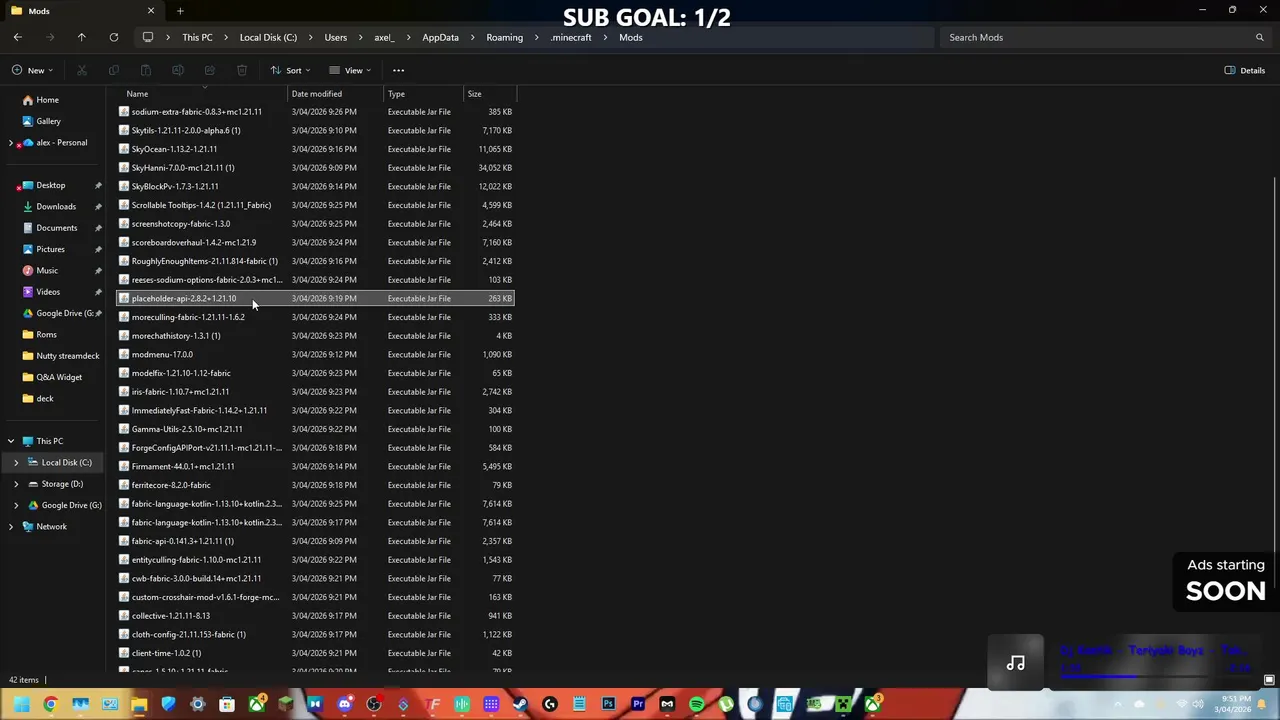The width and height of the screenshot is (1280, 720).
Task: Open Windows Settings gear in taskbar
Action: 198,705
